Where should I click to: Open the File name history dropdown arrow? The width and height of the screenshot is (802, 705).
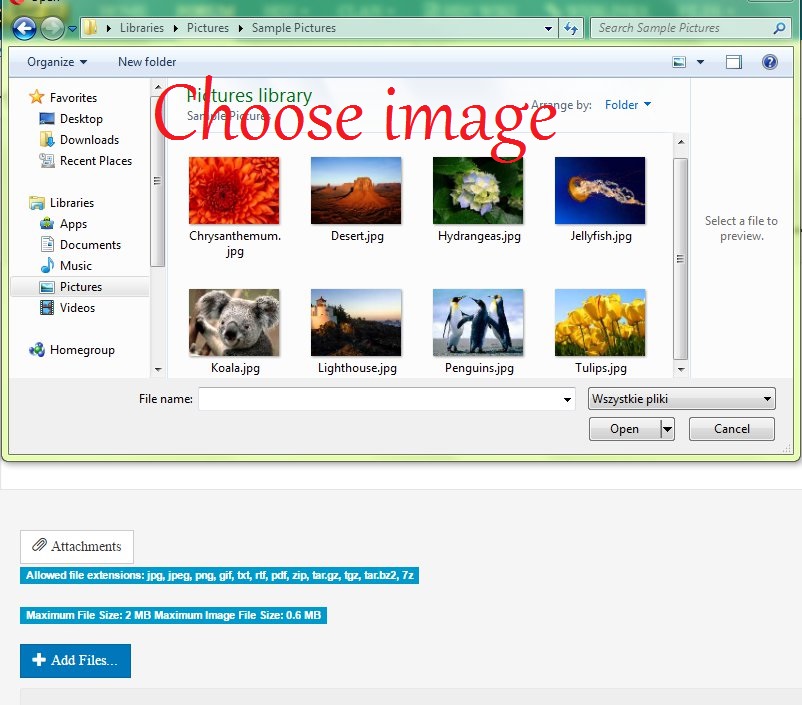pyautogui.click(x=567, y=399)
